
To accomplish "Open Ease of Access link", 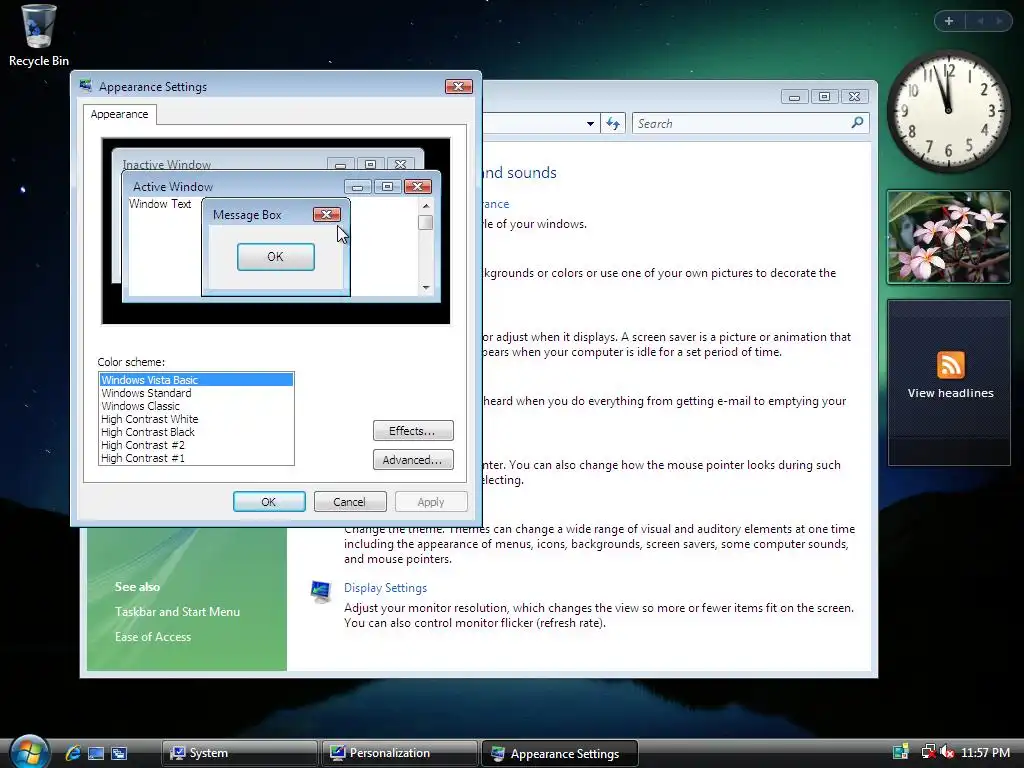I will click(153, 637).
